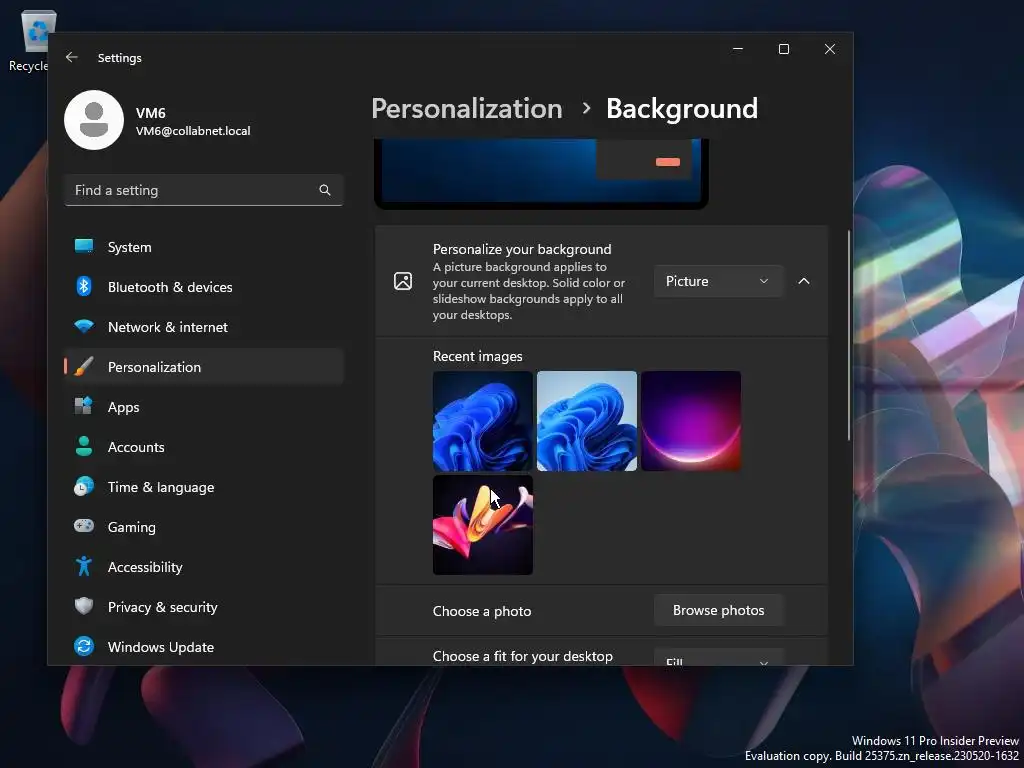Click the Find a setting search box
This screenshot has height=768, width=1024.
coord(204,190)
